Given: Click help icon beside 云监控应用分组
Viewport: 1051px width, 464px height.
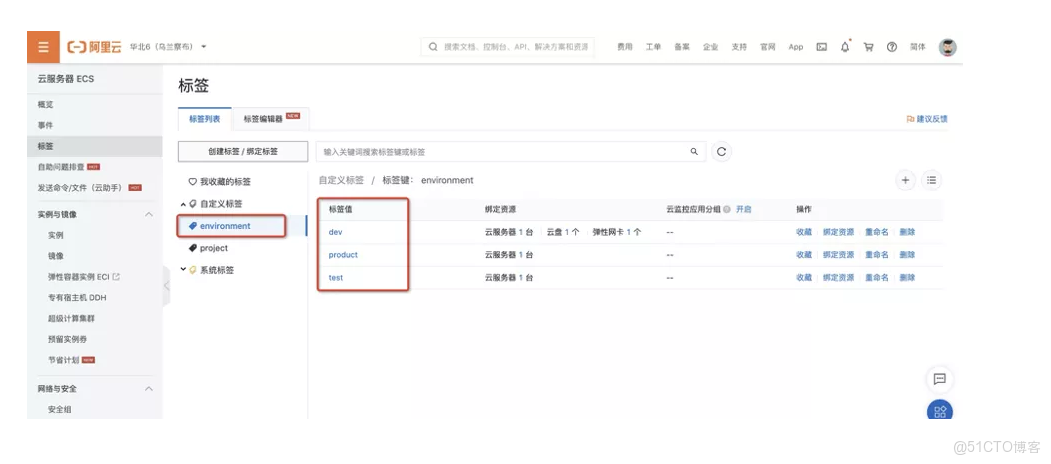Looking at the screenshot, I should [x=727, y=209].
